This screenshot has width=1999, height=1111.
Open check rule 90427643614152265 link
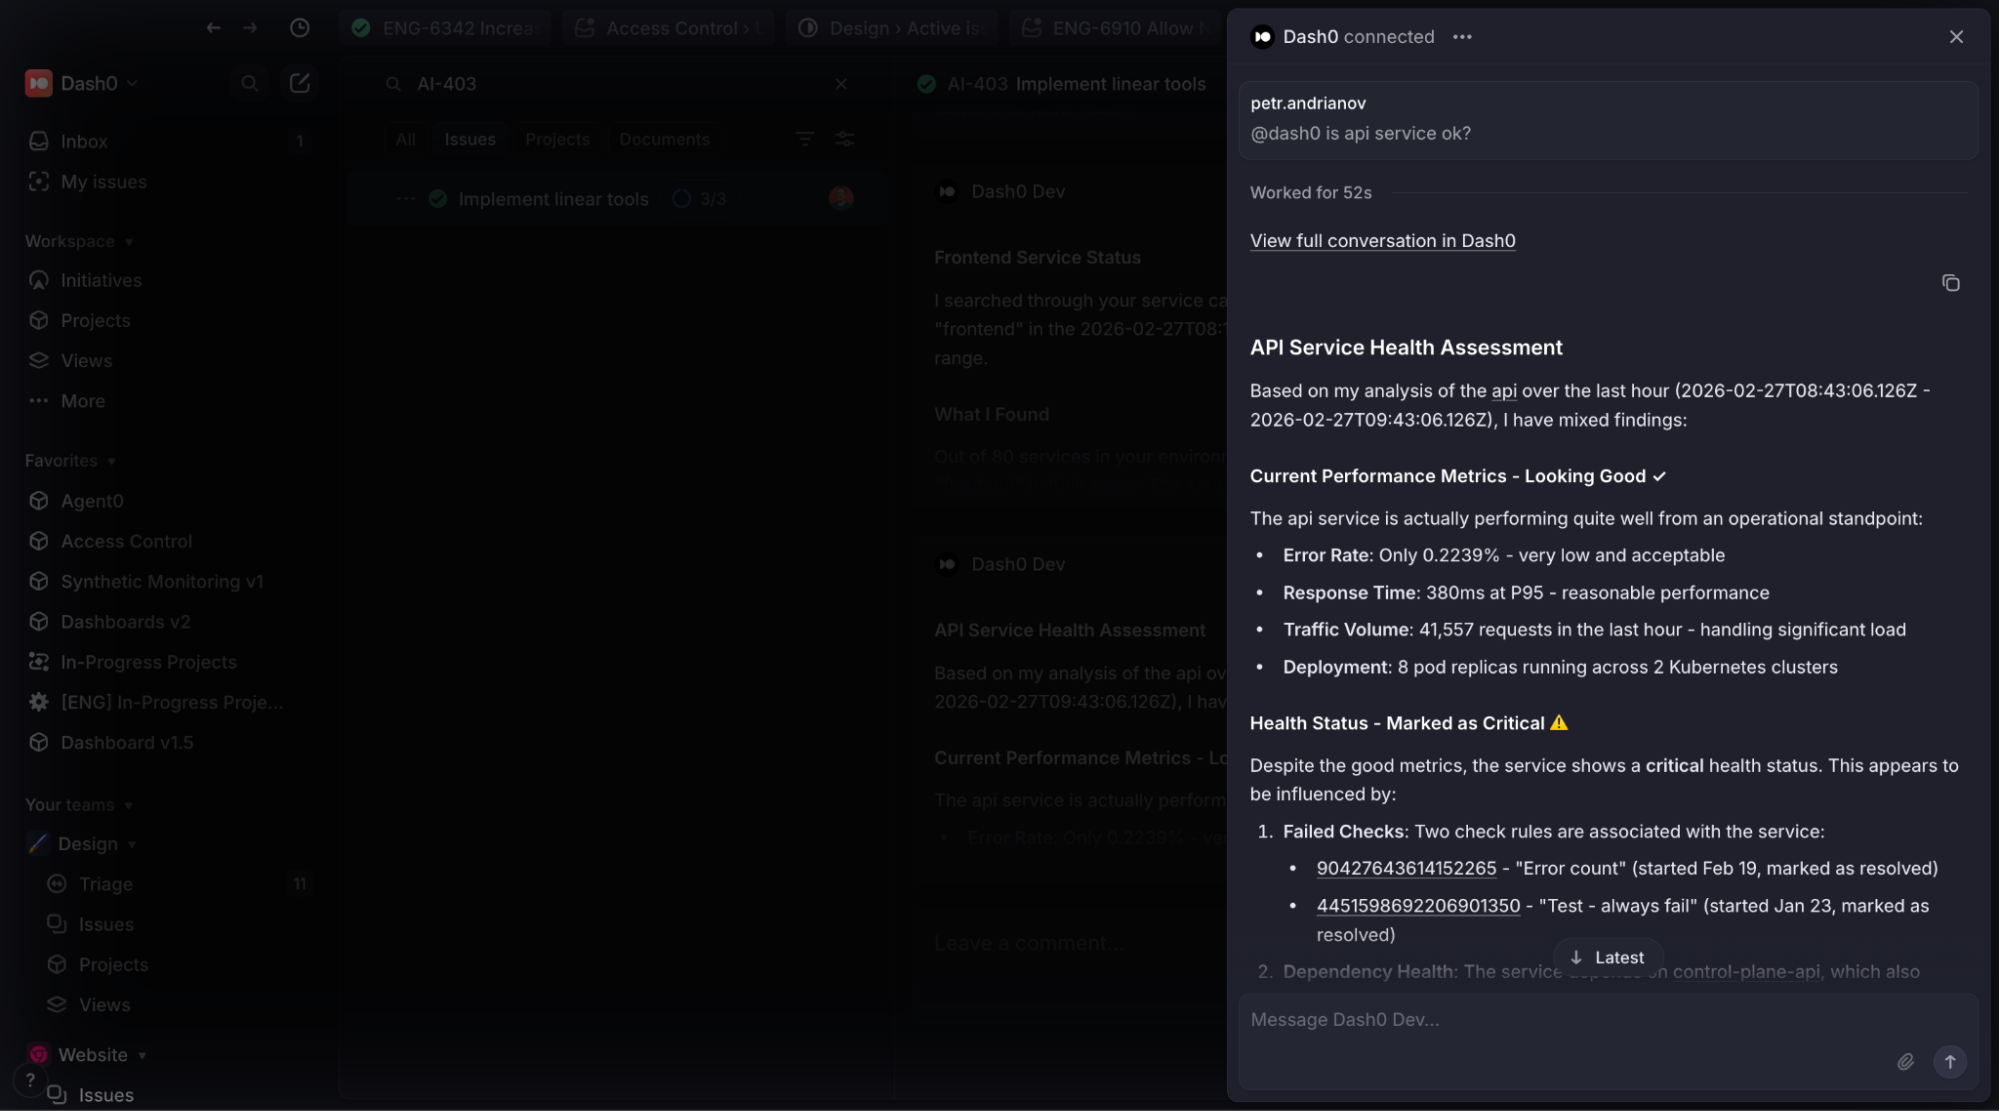click(1406, 868)
